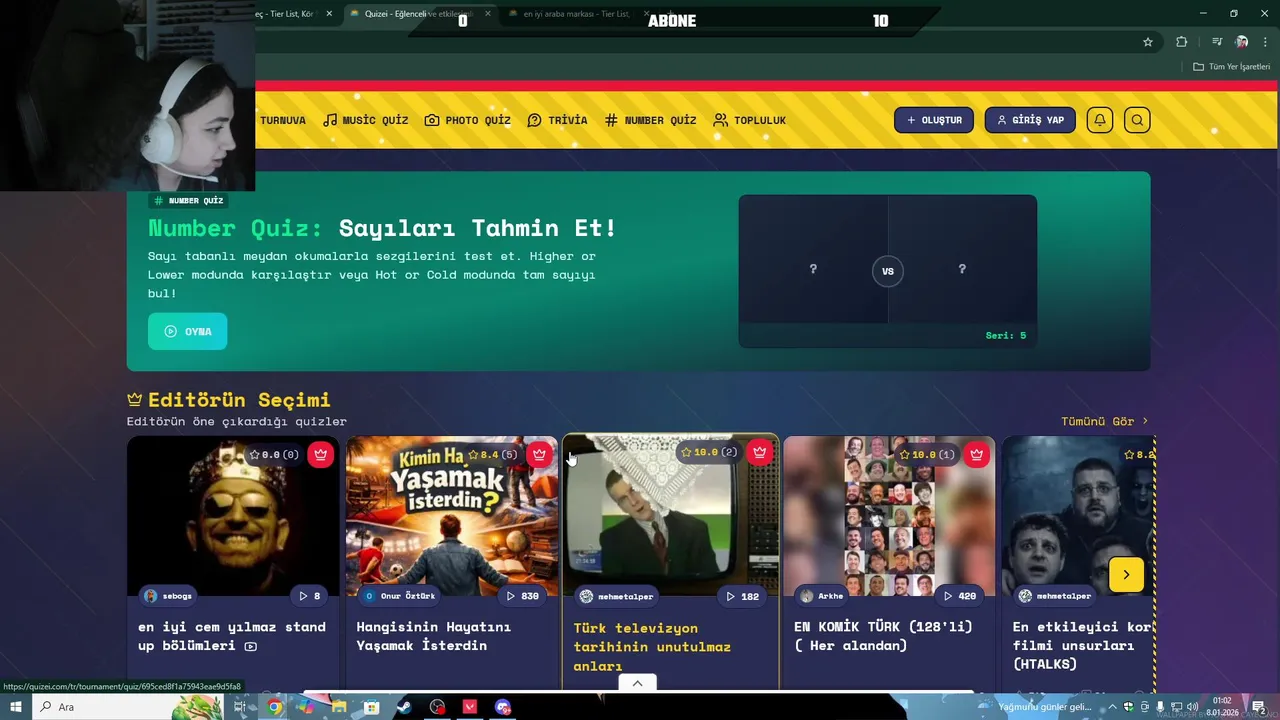The height and width of the screenshot is (720, 1280).
Task: Open Arkhe author profile
Action: pyautogui.click(x=822, y=596)
